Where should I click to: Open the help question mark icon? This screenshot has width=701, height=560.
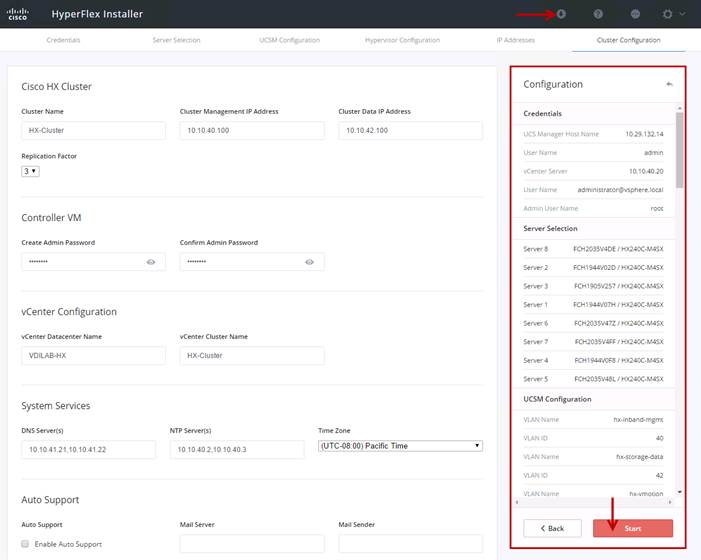coord(598,14)
